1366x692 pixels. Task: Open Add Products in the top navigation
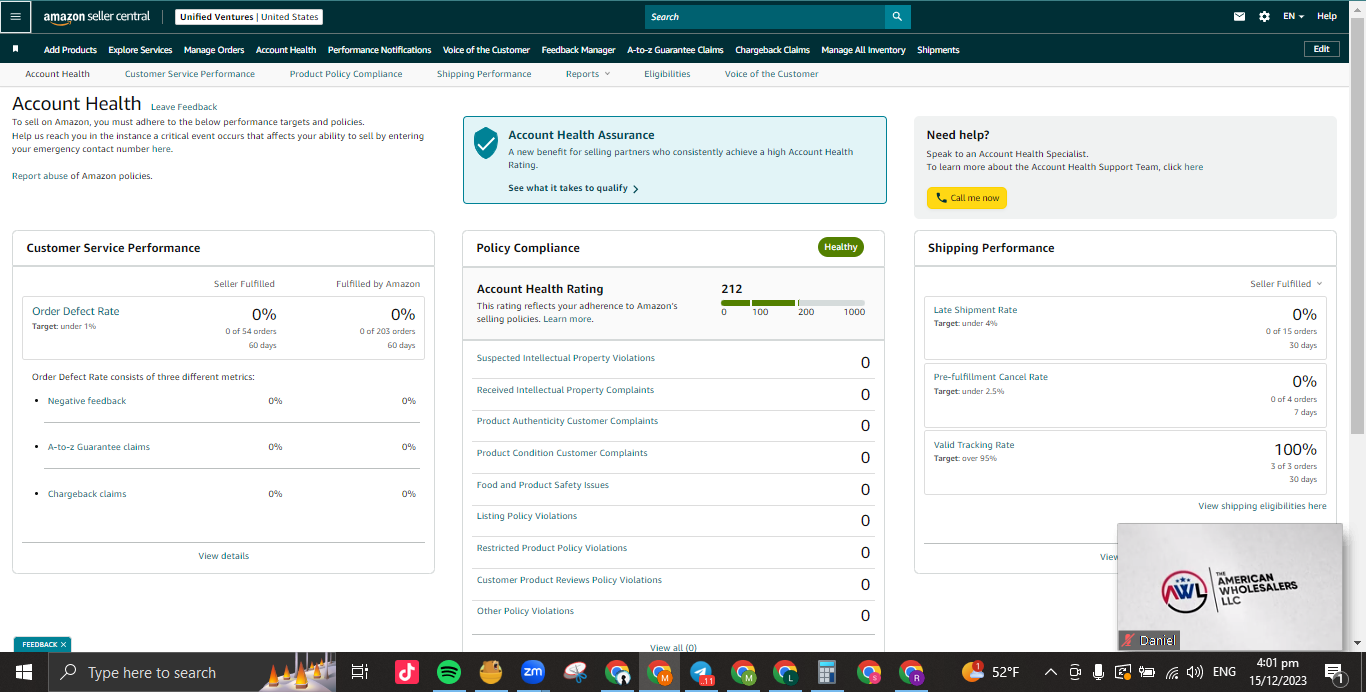coord(70,50)
